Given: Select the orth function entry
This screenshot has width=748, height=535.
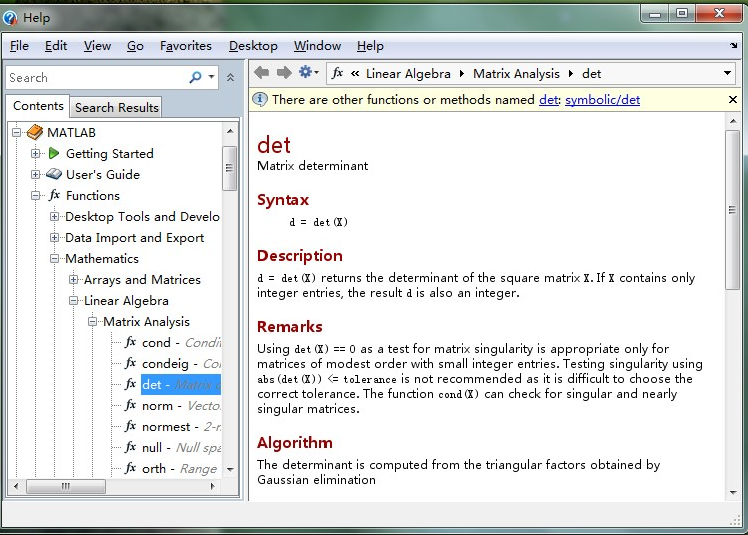Looking at the screenshot, I should (x=179, y=468).
